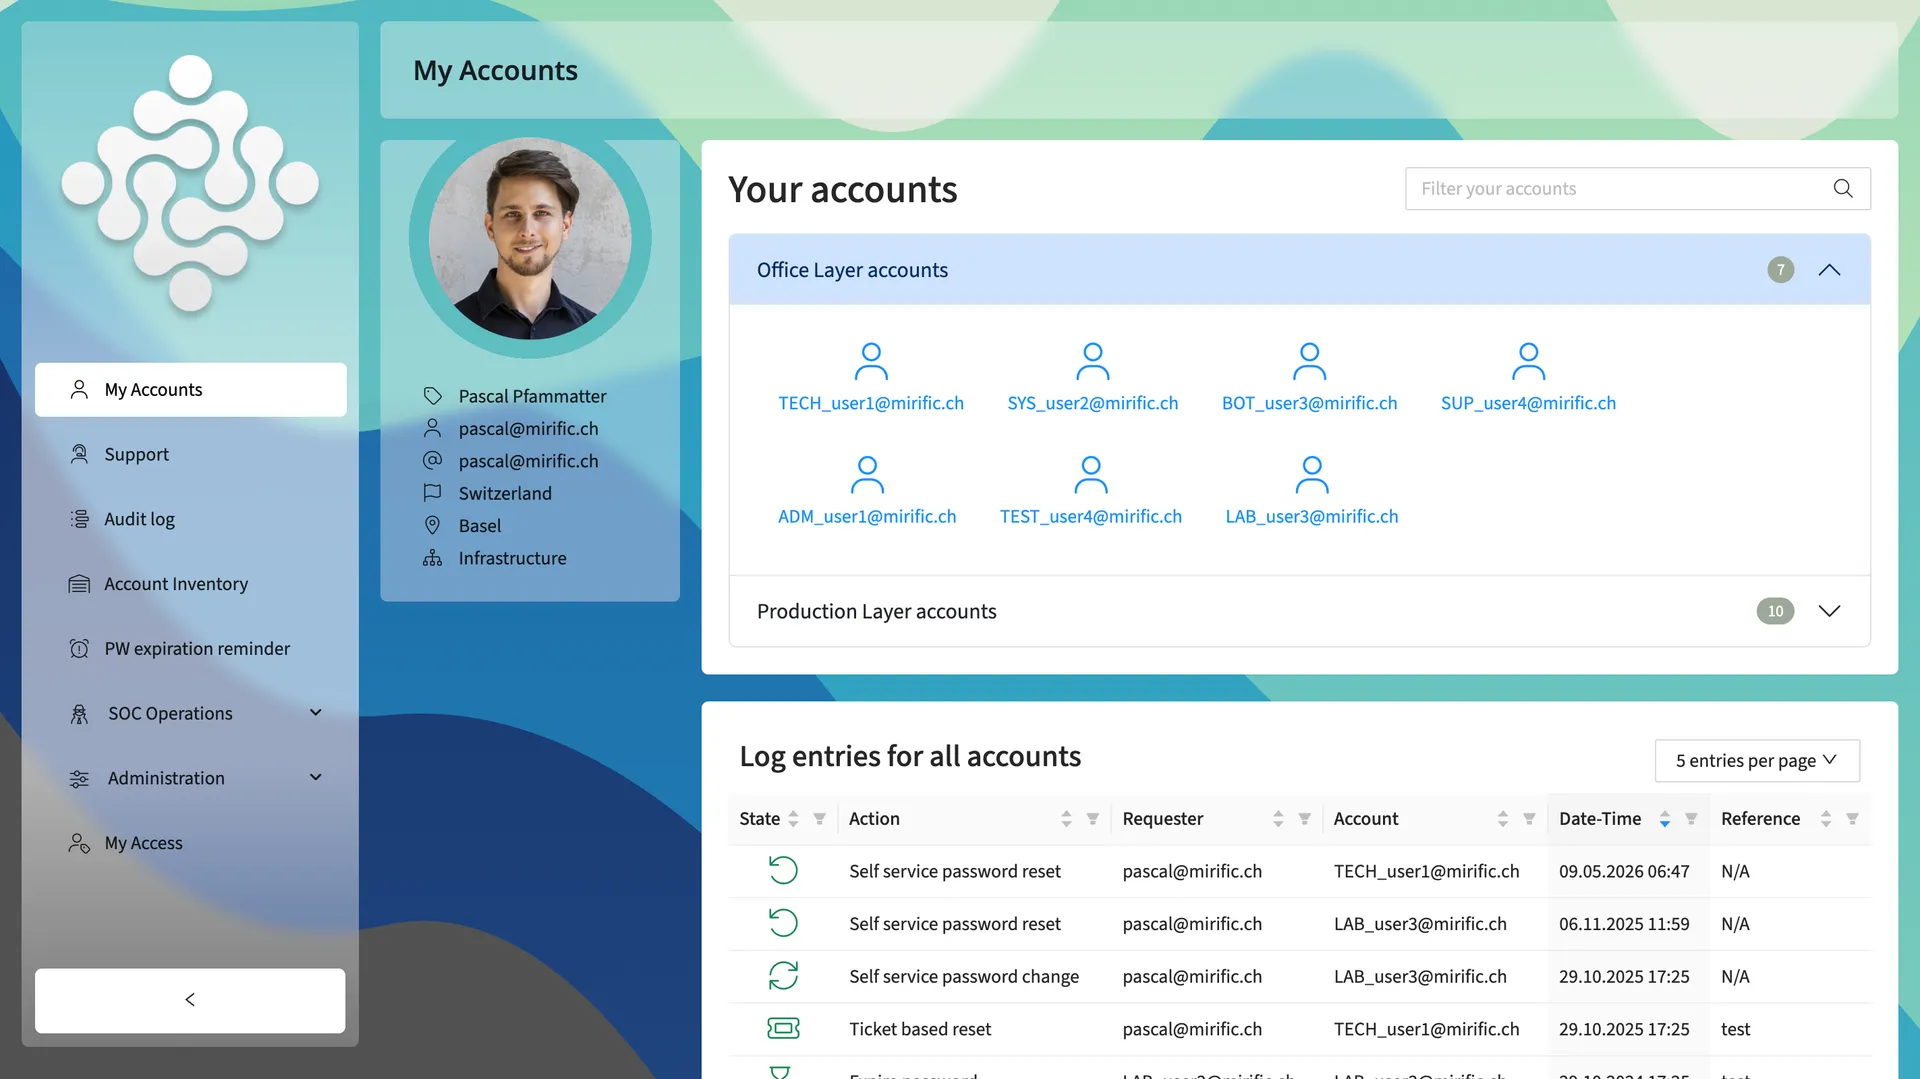The width and height of the screenshot is (1920, 1079).
Task: Open the SYS_user2@mirific.ch account icon
Action: (1093, 361)
